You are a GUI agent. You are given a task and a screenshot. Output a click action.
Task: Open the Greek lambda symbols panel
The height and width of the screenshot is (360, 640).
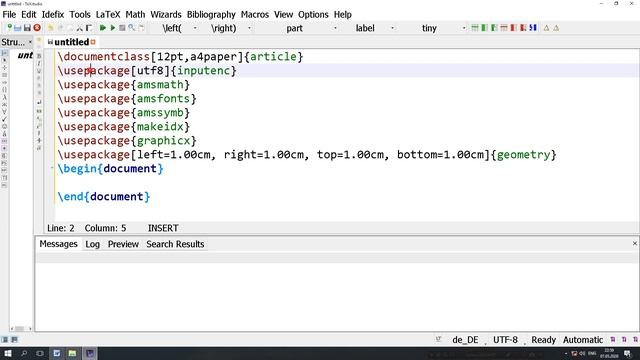(x=4, y=97)
